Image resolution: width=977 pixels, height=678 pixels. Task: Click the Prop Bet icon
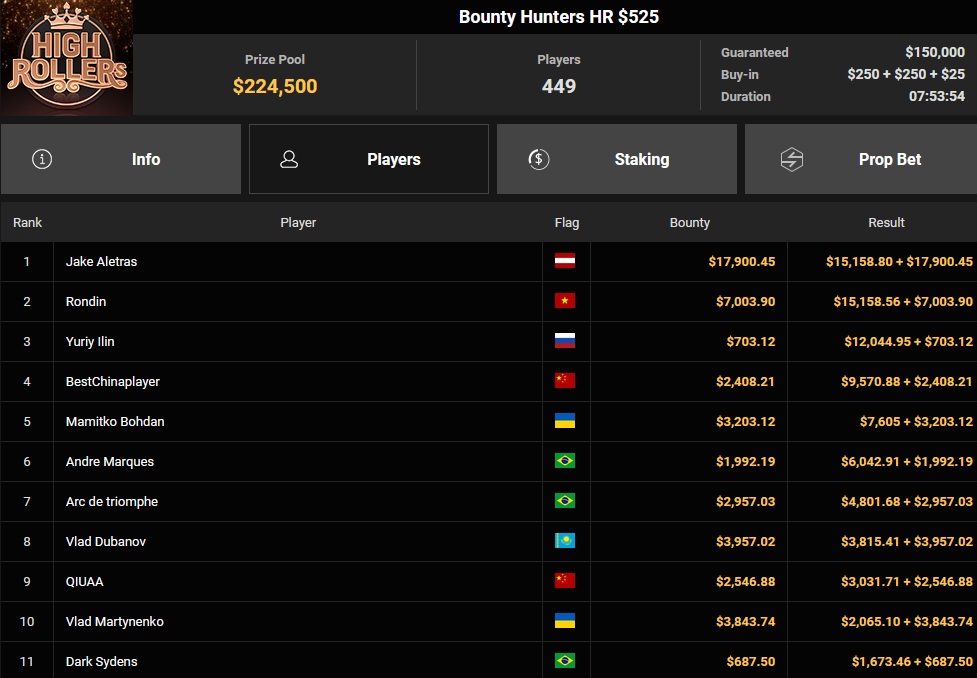[x=791, y=159]
